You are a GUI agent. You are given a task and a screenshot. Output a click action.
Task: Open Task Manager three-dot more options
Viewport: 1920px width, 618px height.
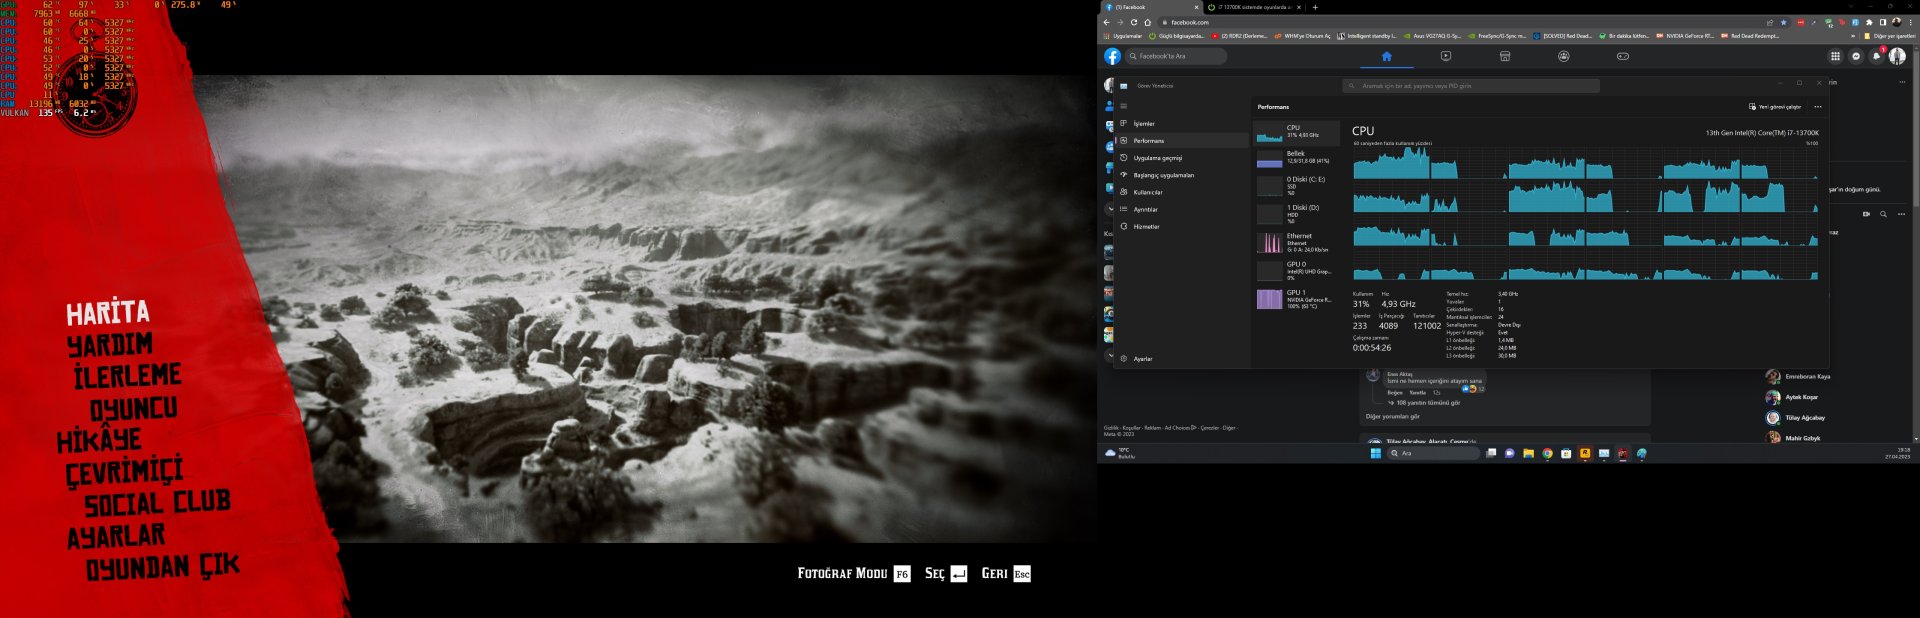click(1818, 107)
